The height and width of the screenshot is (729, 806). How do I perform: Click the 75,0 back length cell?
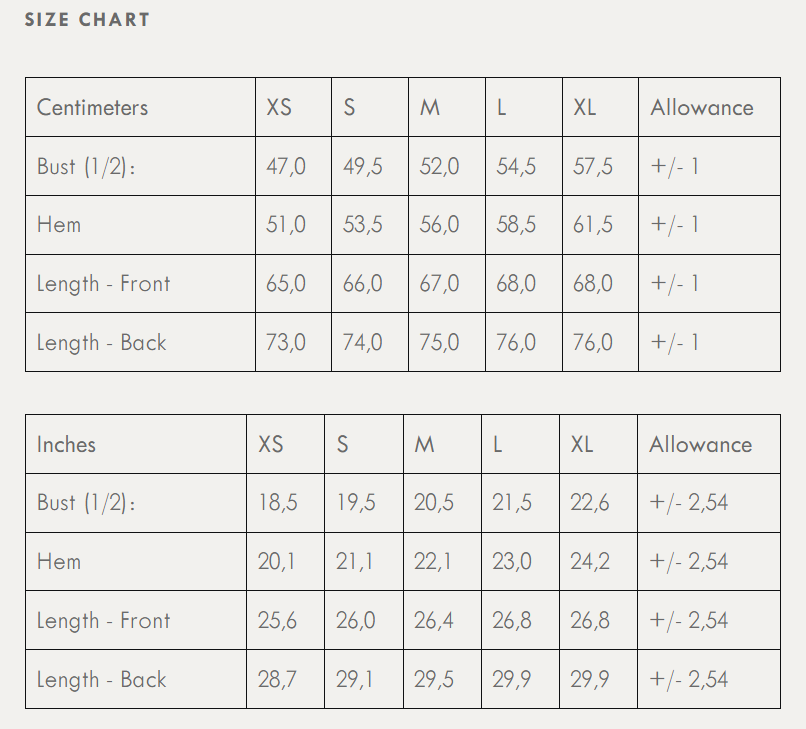click(x=440, y=342)
